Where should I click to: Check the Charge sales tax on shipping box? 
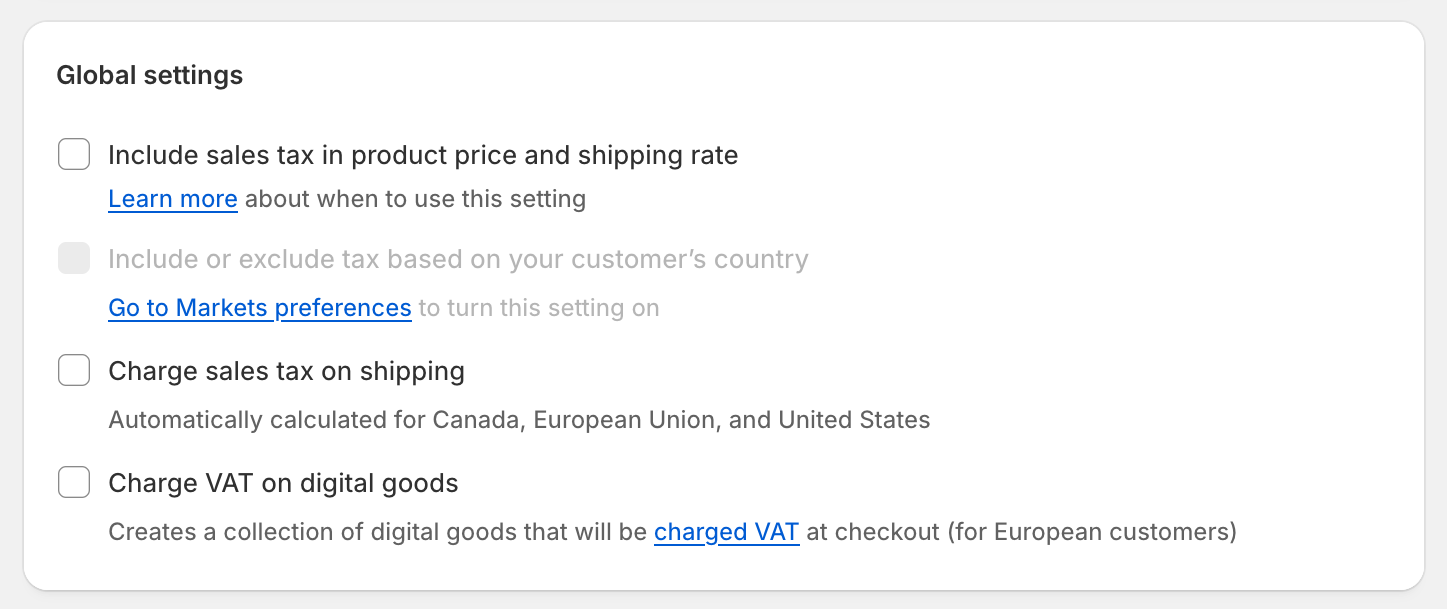coord(74,370)
